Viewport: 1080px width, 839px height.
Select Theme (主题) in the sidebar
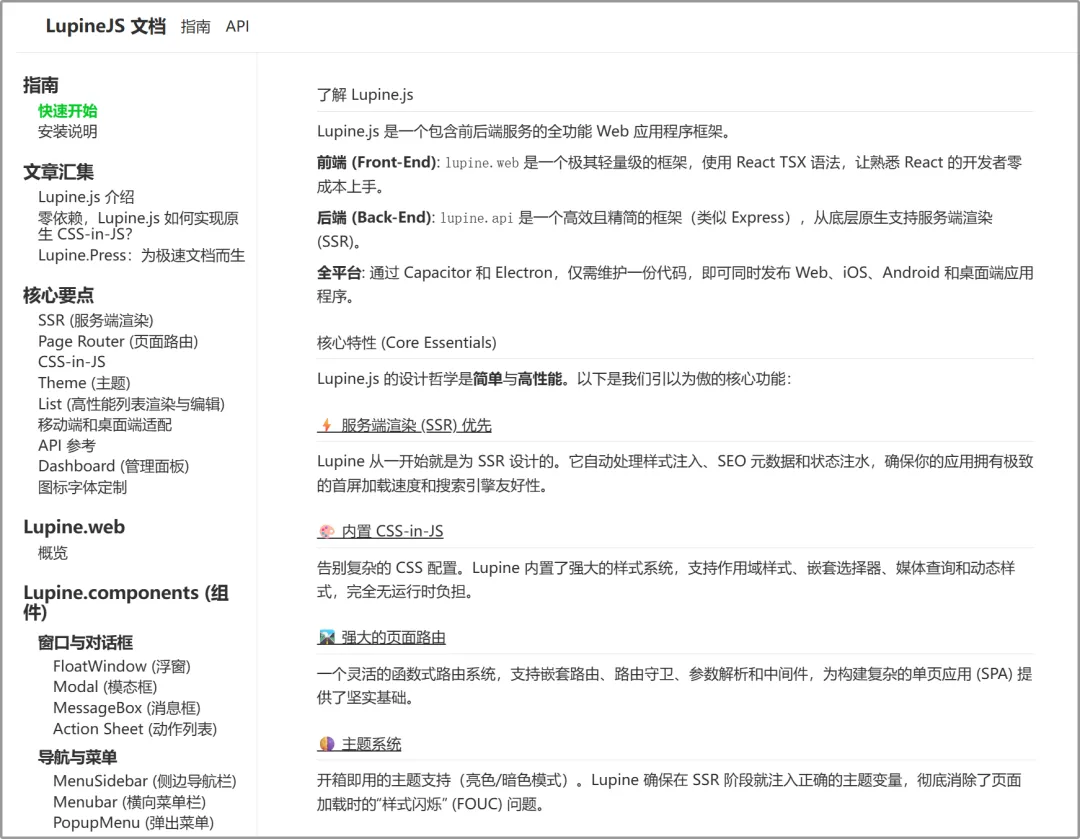(x=84, y=383)
